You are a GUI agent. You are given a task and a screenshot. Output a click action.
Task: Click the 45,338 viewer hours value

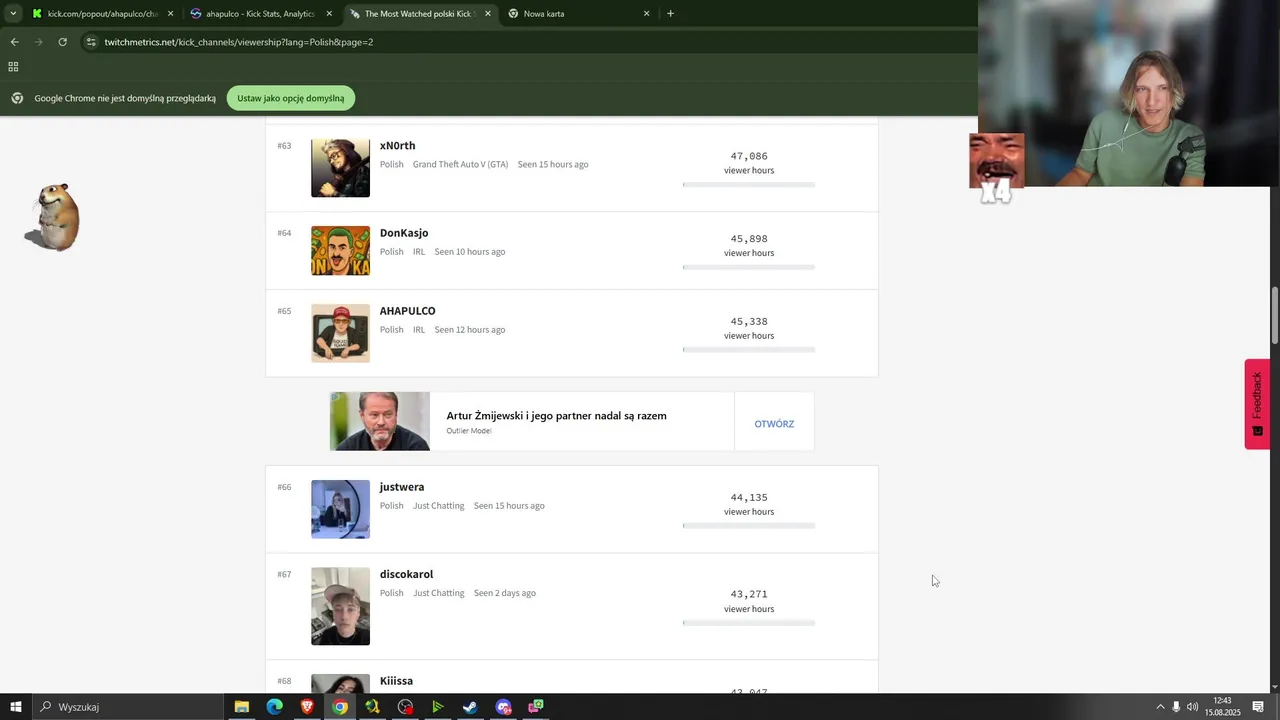click(749, 322)
